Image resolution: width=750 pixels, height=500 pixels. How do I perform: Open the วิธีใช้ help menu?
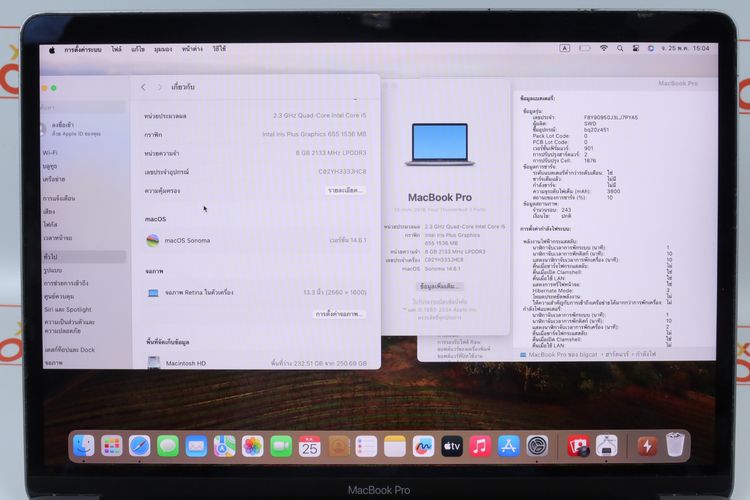[x=219, y=49]
